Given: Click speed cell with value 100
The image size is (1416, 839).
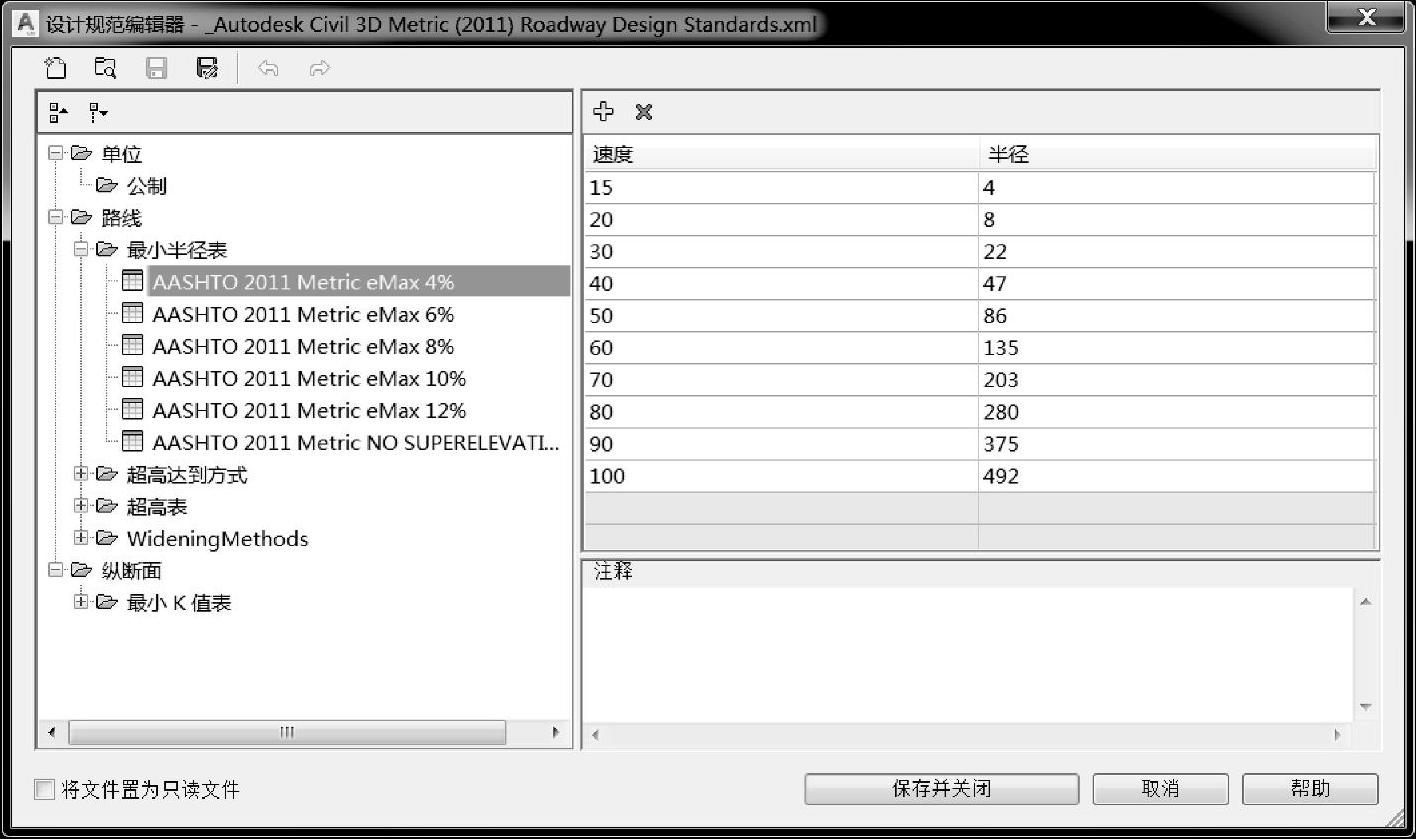Looking at the screenshot, I should (x=781, y=476).
